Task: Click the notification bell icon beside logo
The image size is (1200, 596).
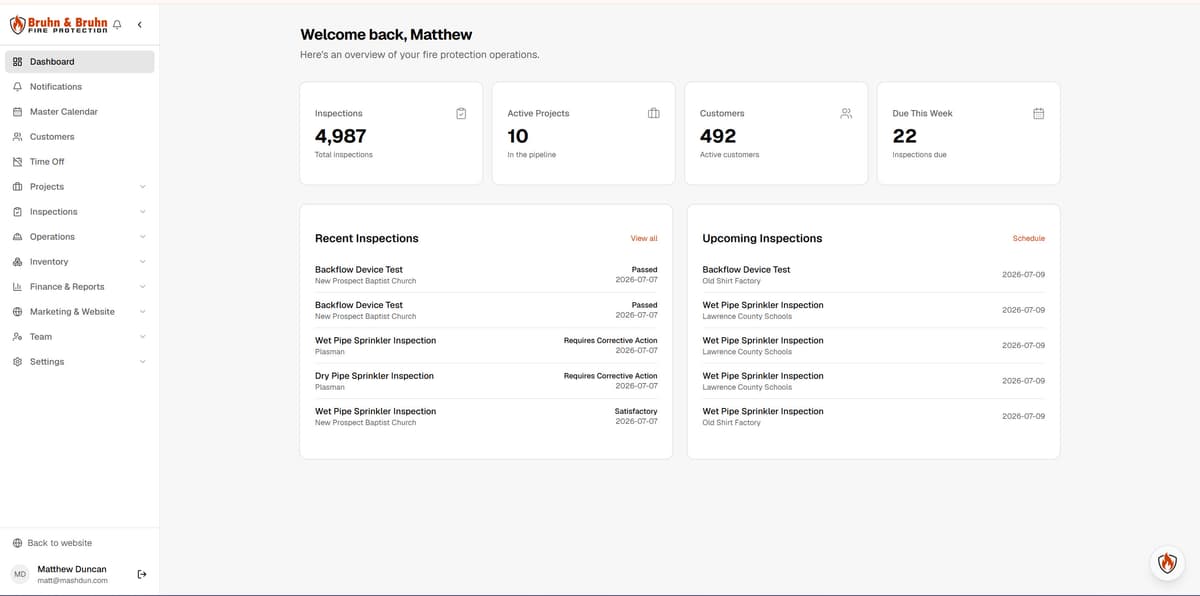Action: (118, 24)
